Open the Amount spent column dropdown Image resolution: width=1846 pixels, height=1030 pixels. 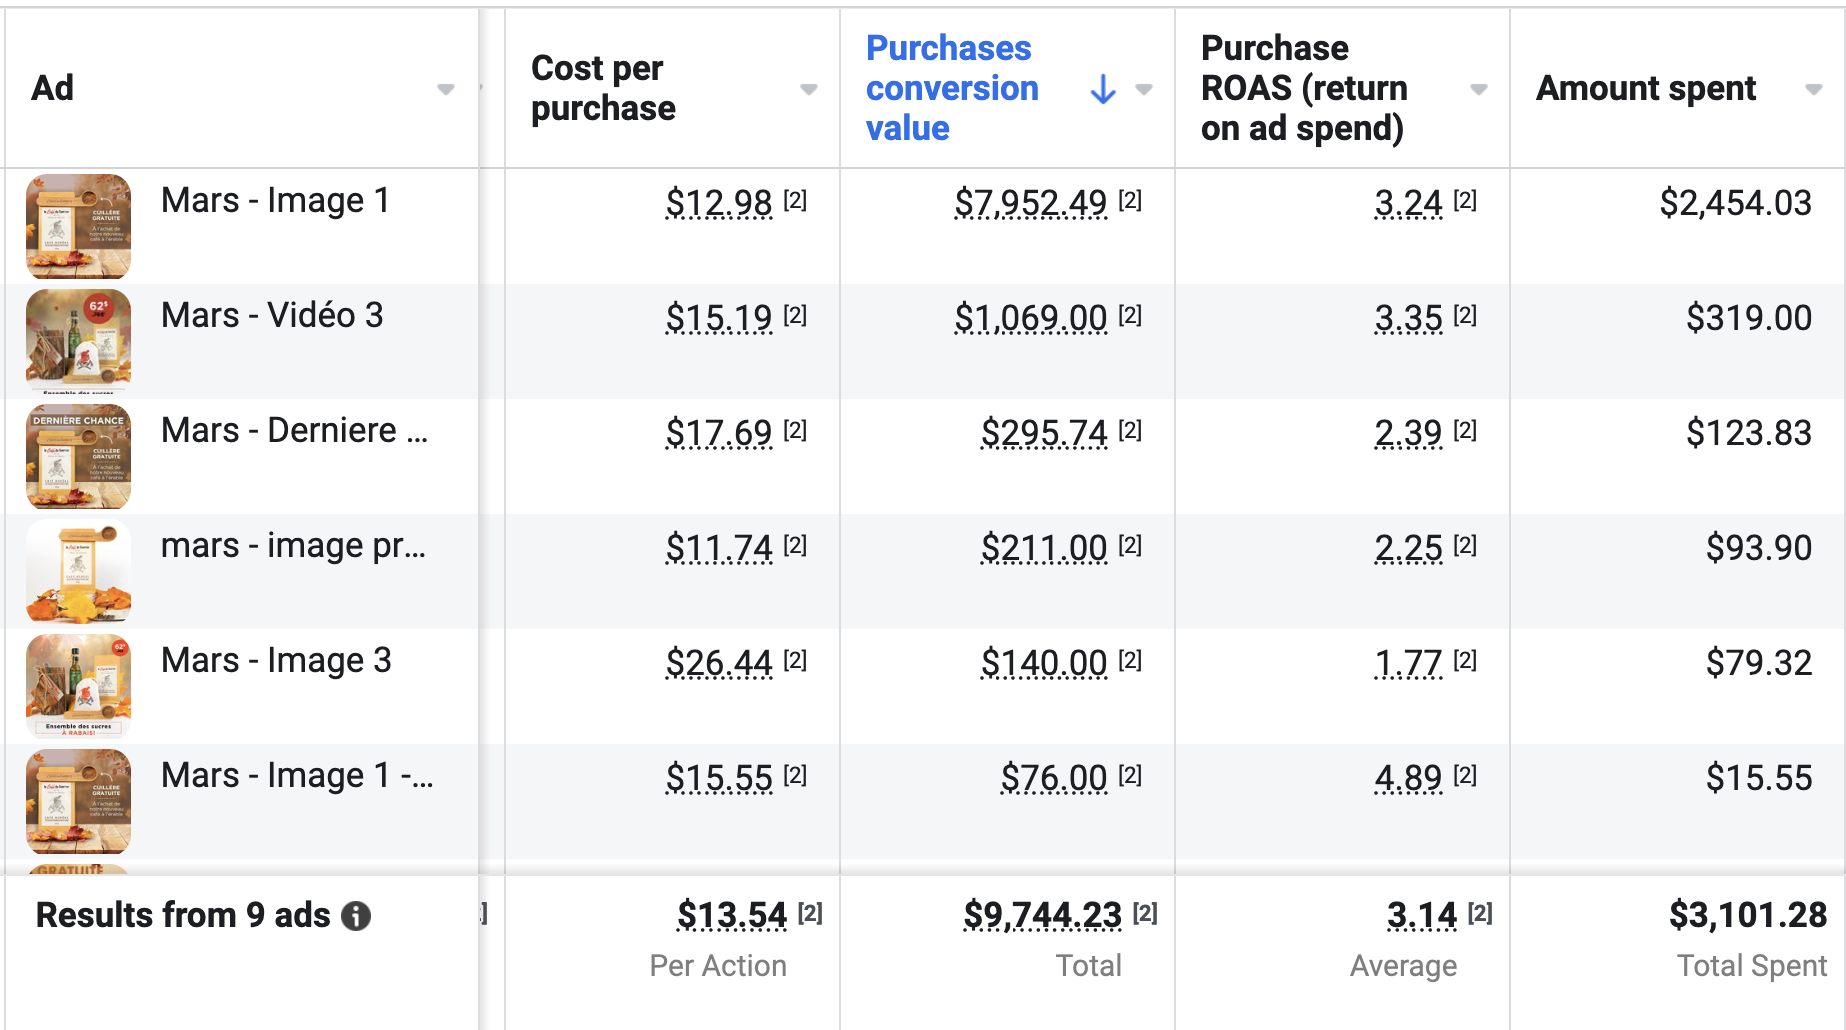pyautogui.click(x=1813, y=89)
